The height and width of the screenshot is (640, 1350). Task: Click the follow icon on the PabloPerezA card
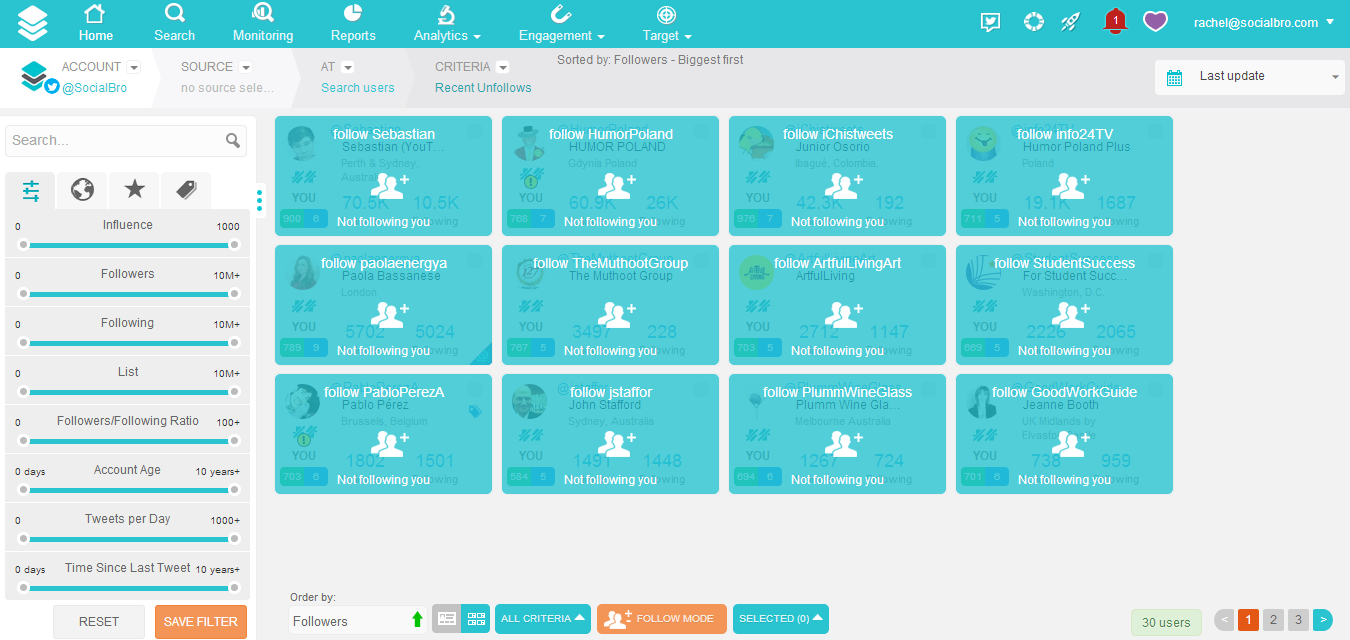(390, 443)
